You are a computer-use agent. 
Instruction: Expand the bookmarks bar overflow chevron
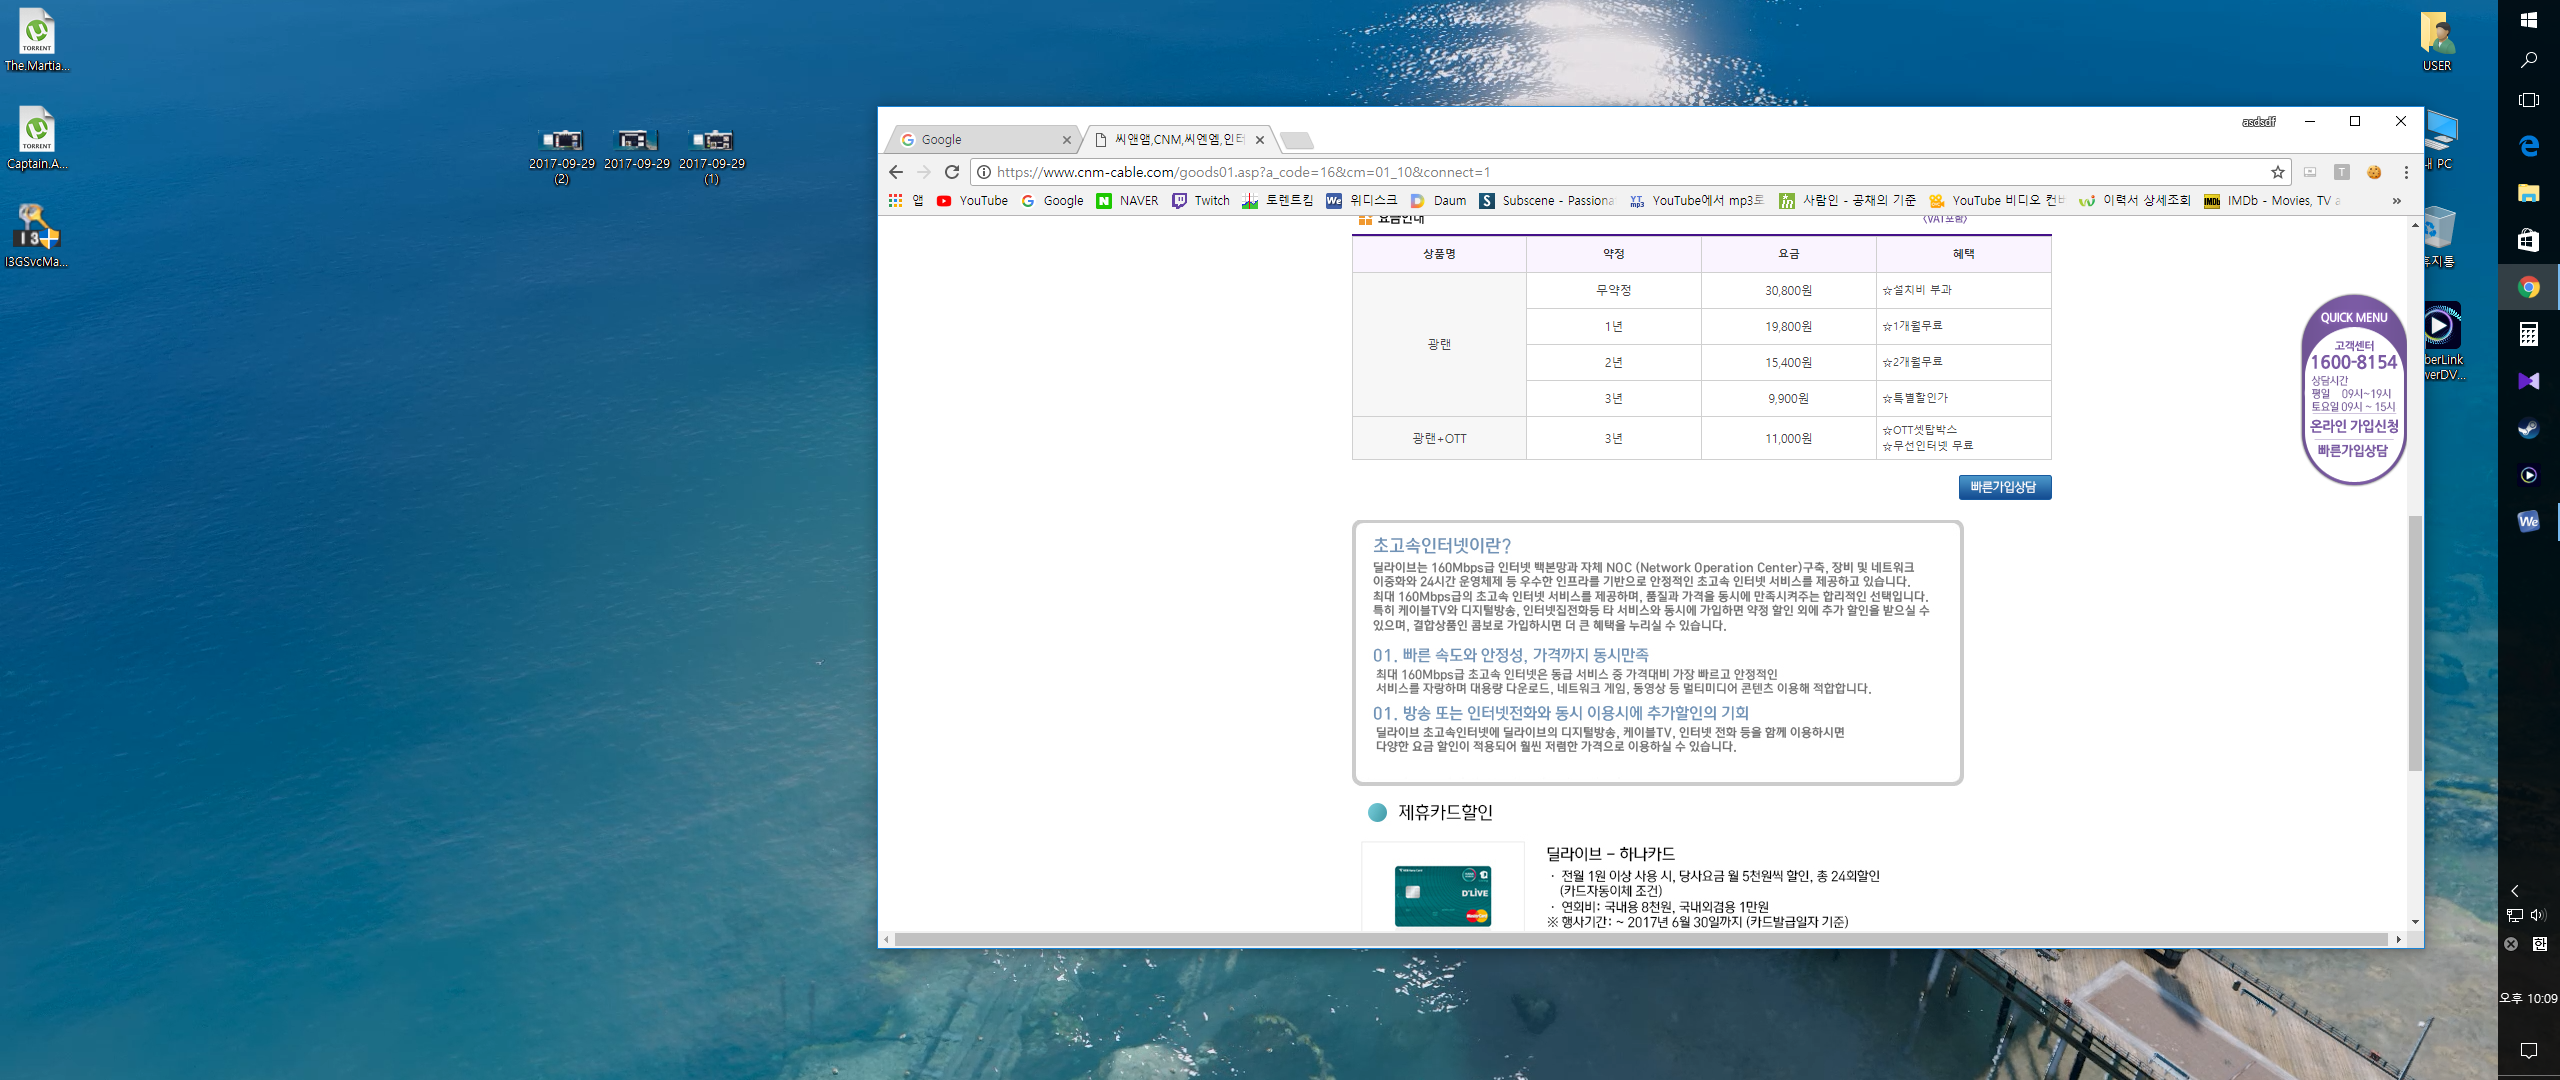tap(2396, 201)
